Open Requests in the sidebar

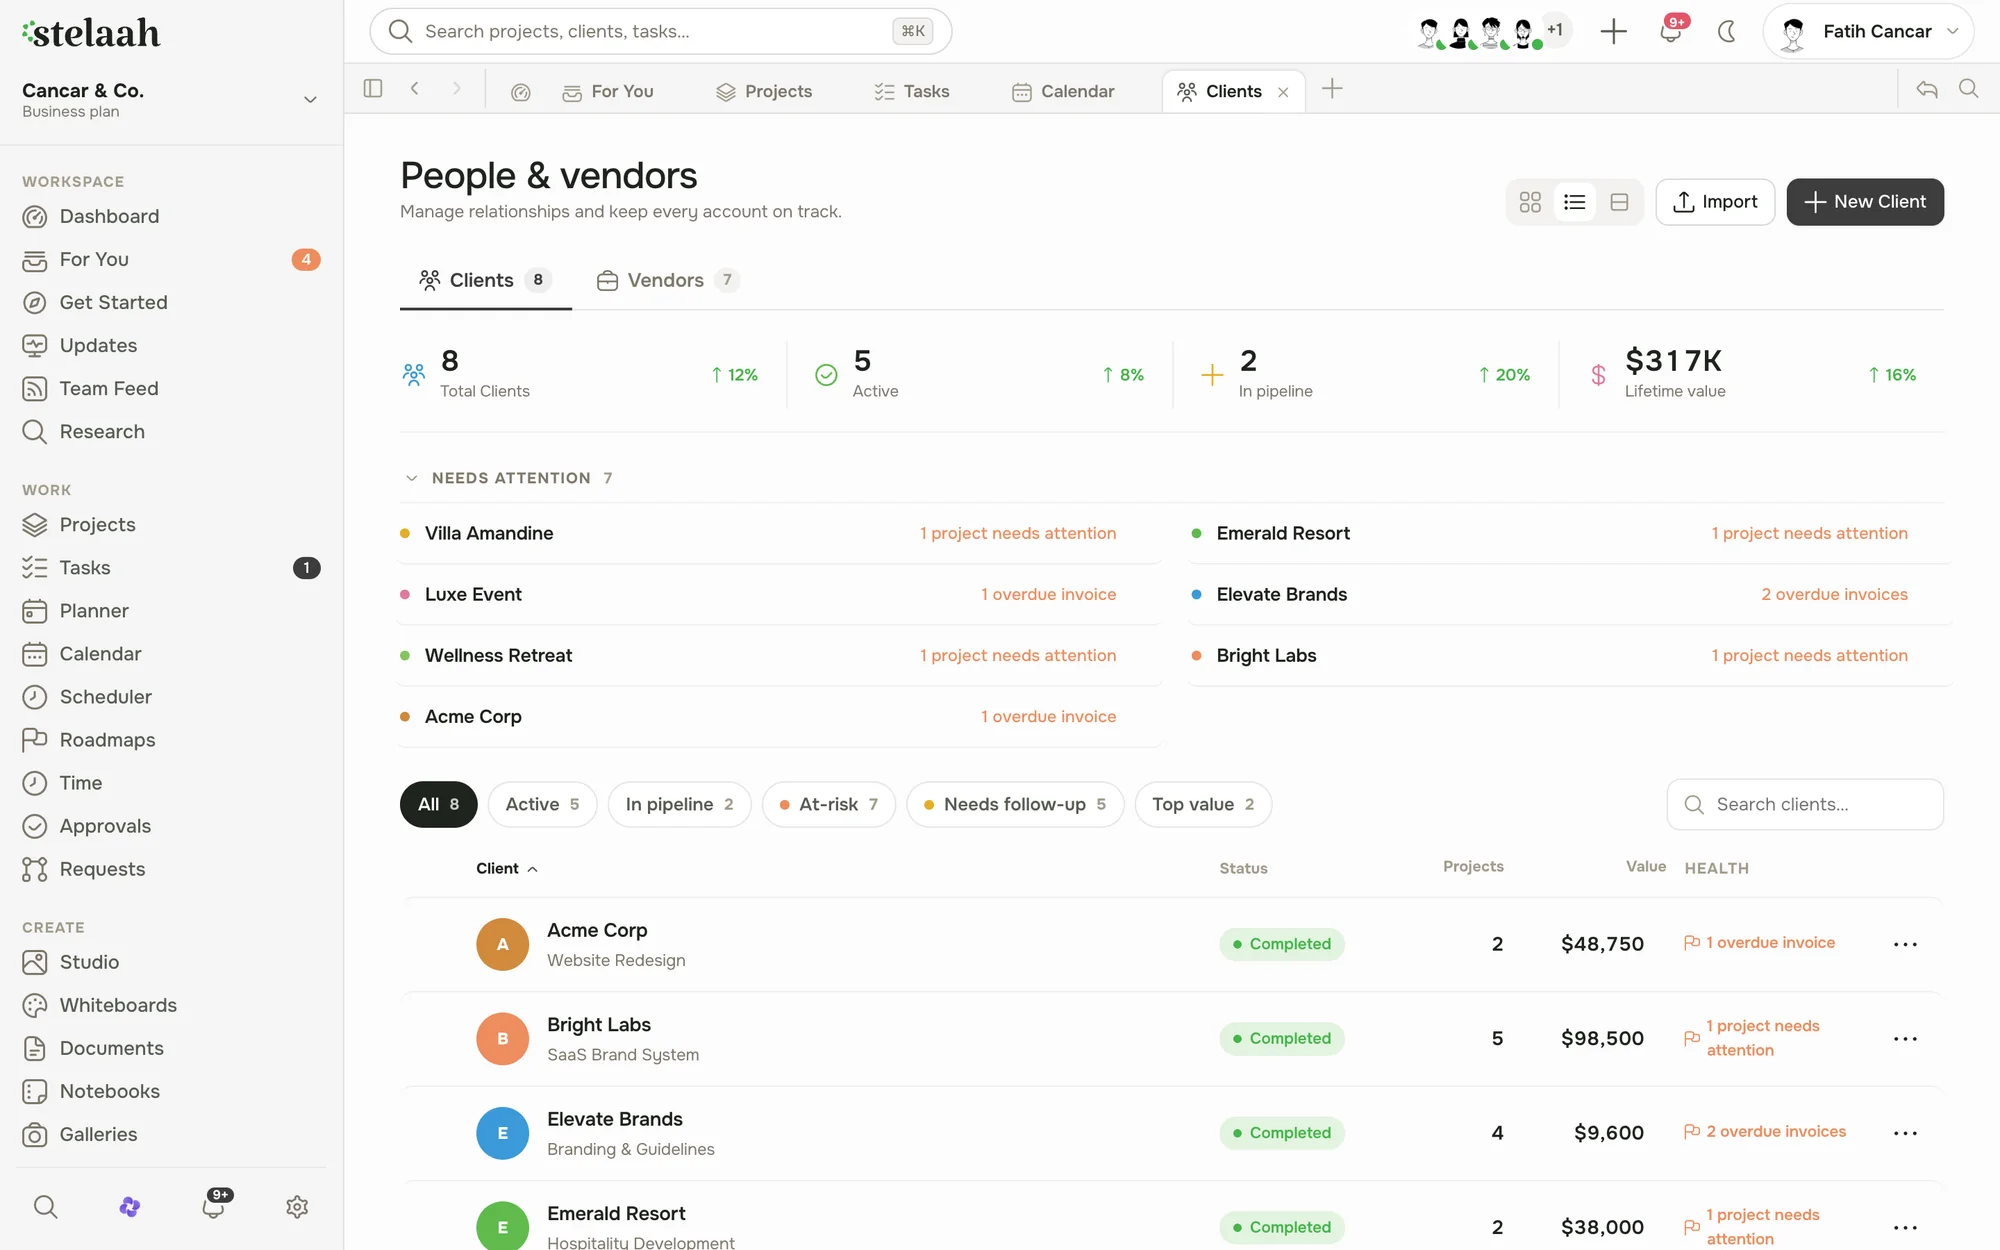[171, 869]
